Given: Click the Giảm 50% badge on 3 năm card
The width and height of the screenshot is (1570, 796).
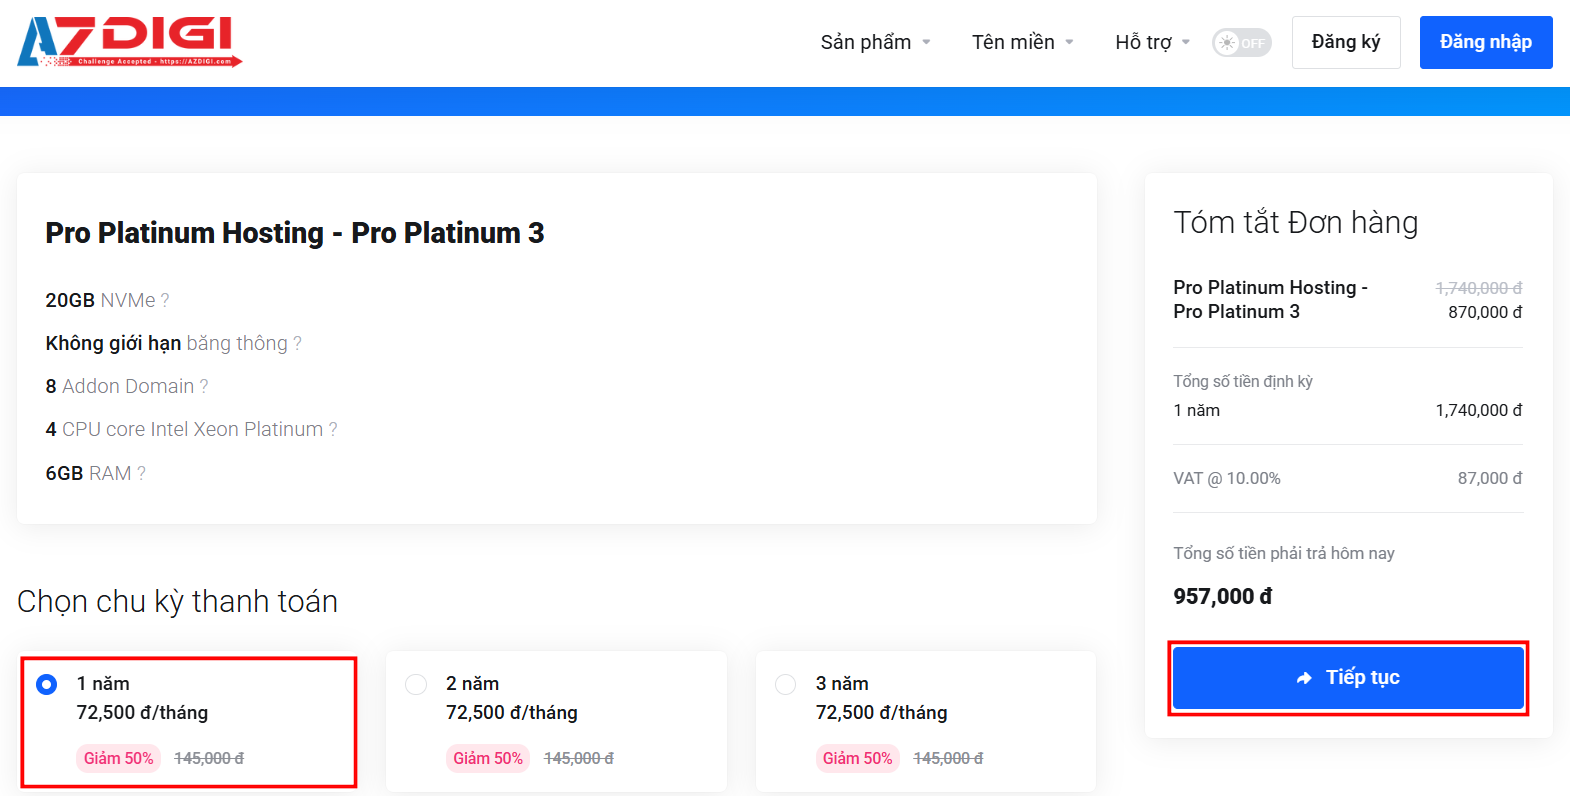Looking at the screenshot, I should 858,759.
